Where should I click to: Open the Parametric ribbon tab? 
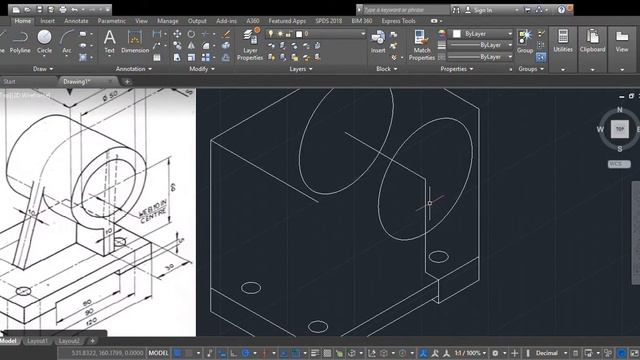click(x=111, y=21)
